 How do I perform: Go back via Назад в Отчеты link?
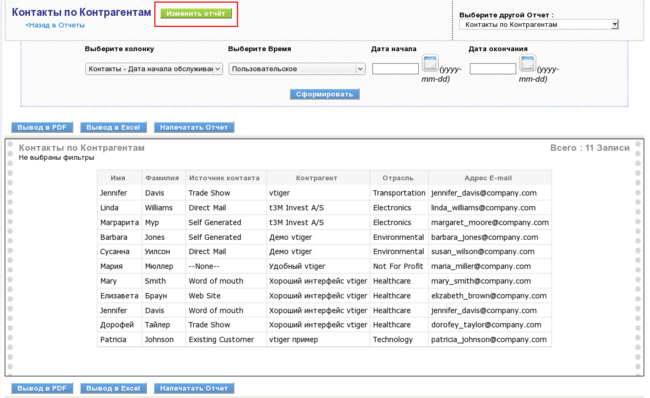[x=55, y=25]
